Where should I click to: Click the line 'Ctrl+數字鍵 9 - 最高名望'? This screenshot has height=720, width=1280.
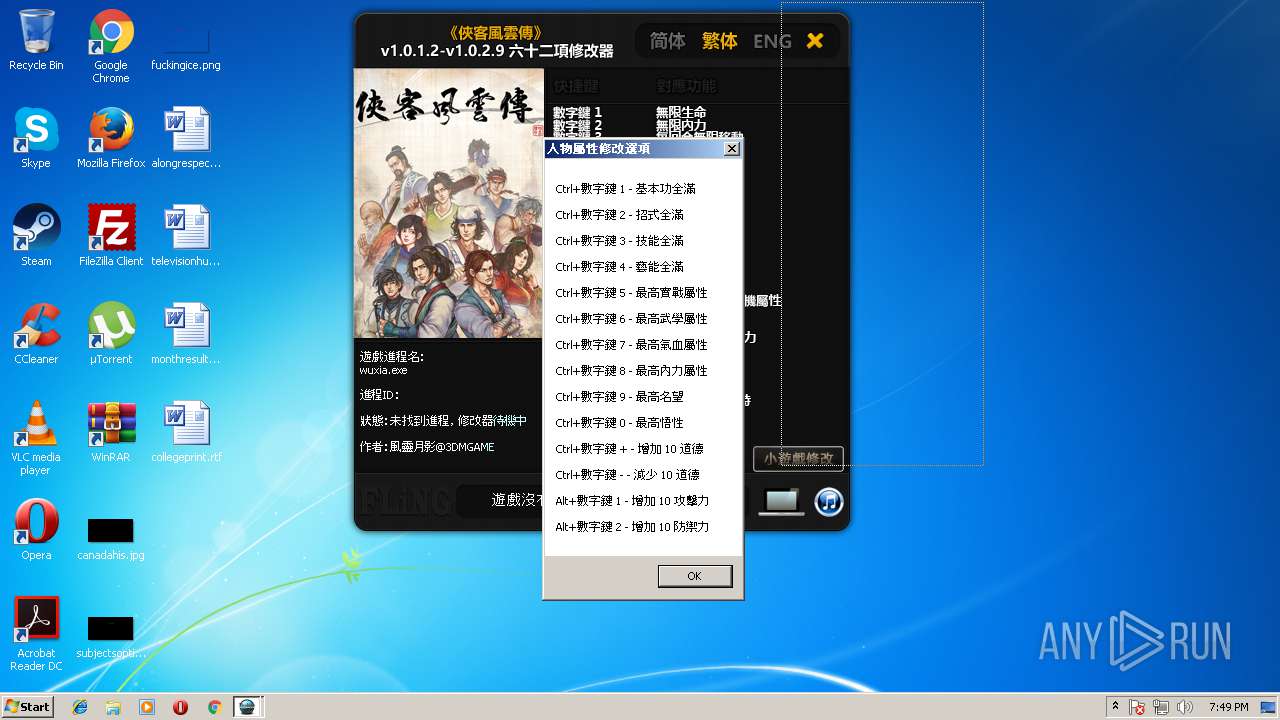pyautogui.click(x=619, y=397)
